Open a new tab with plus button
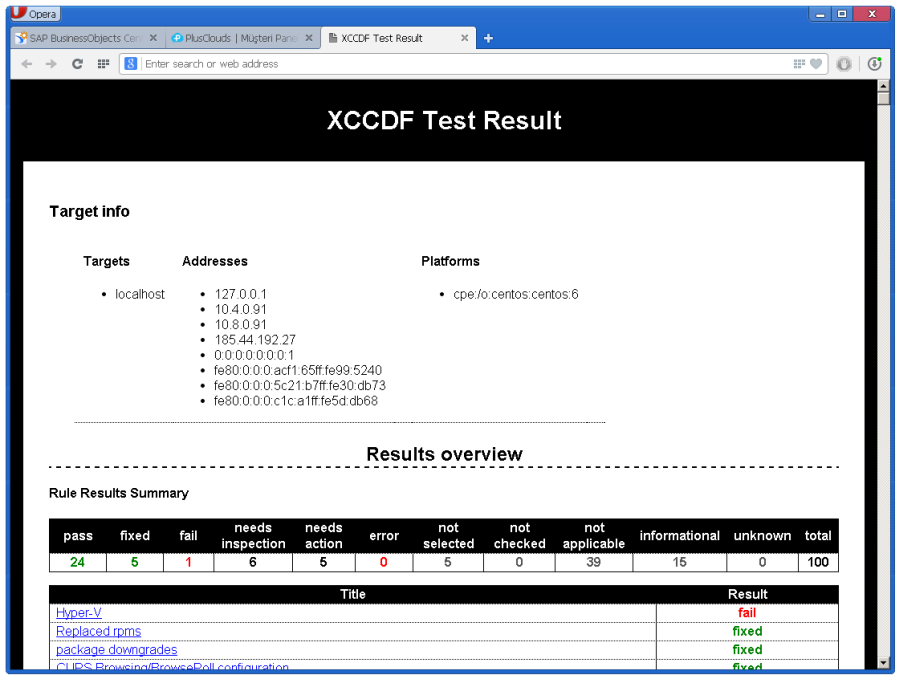This screenshot has height=679, width=900. (x=488, y=38)
